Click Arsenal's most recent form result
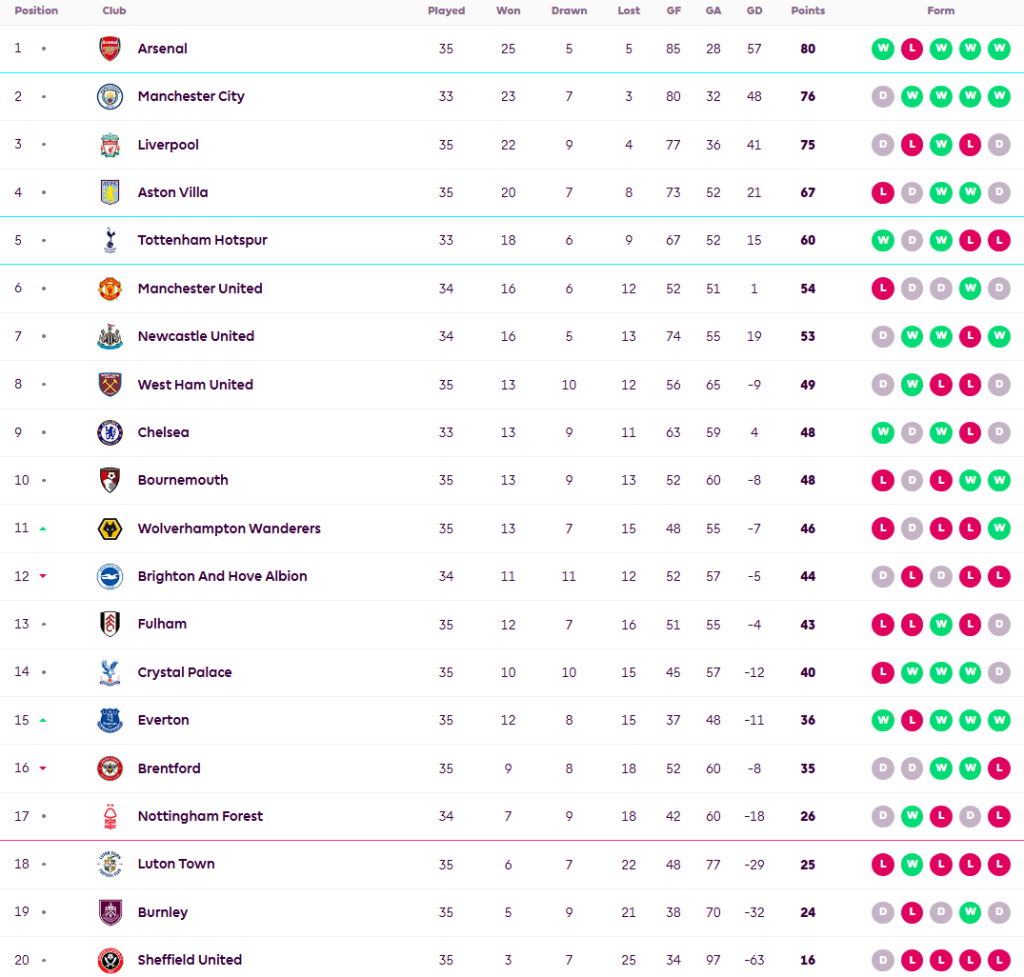This screenshot has width=1024, height=977. [x=999, y=49]
